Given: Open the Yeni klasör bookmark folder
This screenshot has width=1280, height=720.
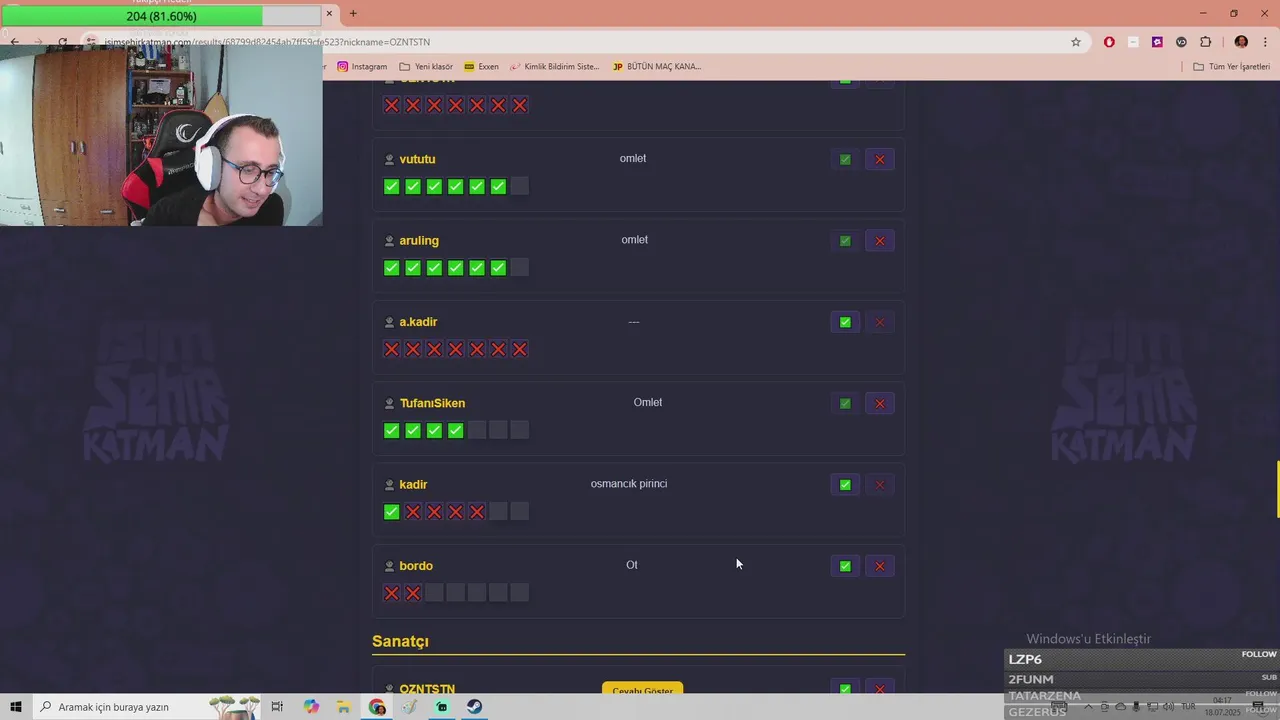Looking at the screenshot, I should 425,66.
